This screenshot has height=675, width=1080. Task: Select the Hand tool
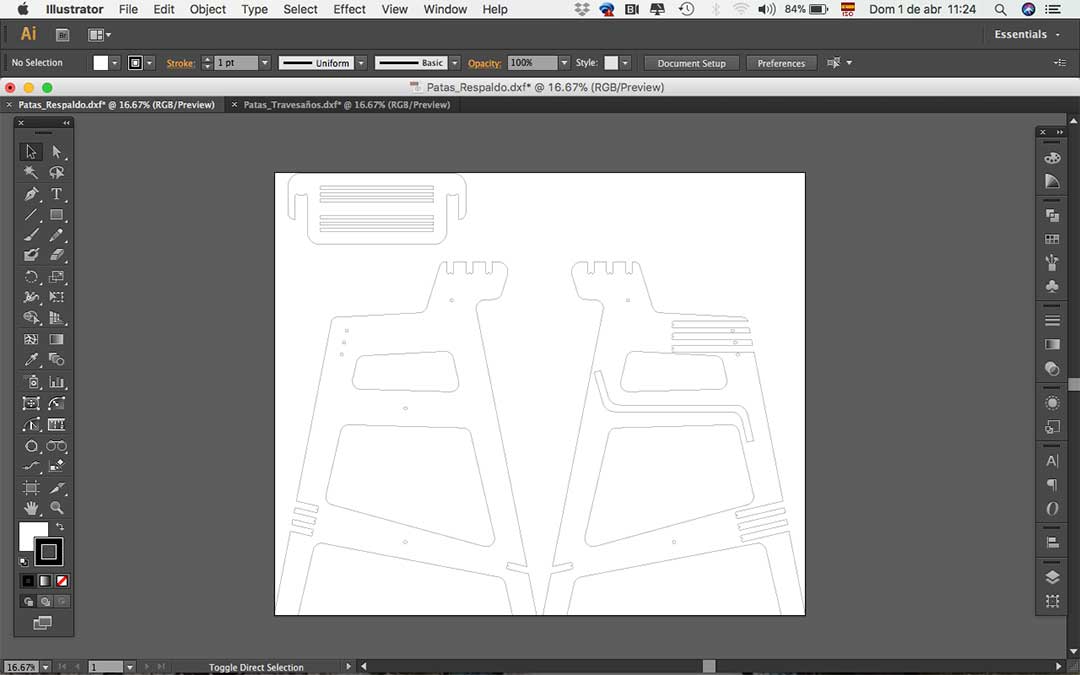(31, 508)
